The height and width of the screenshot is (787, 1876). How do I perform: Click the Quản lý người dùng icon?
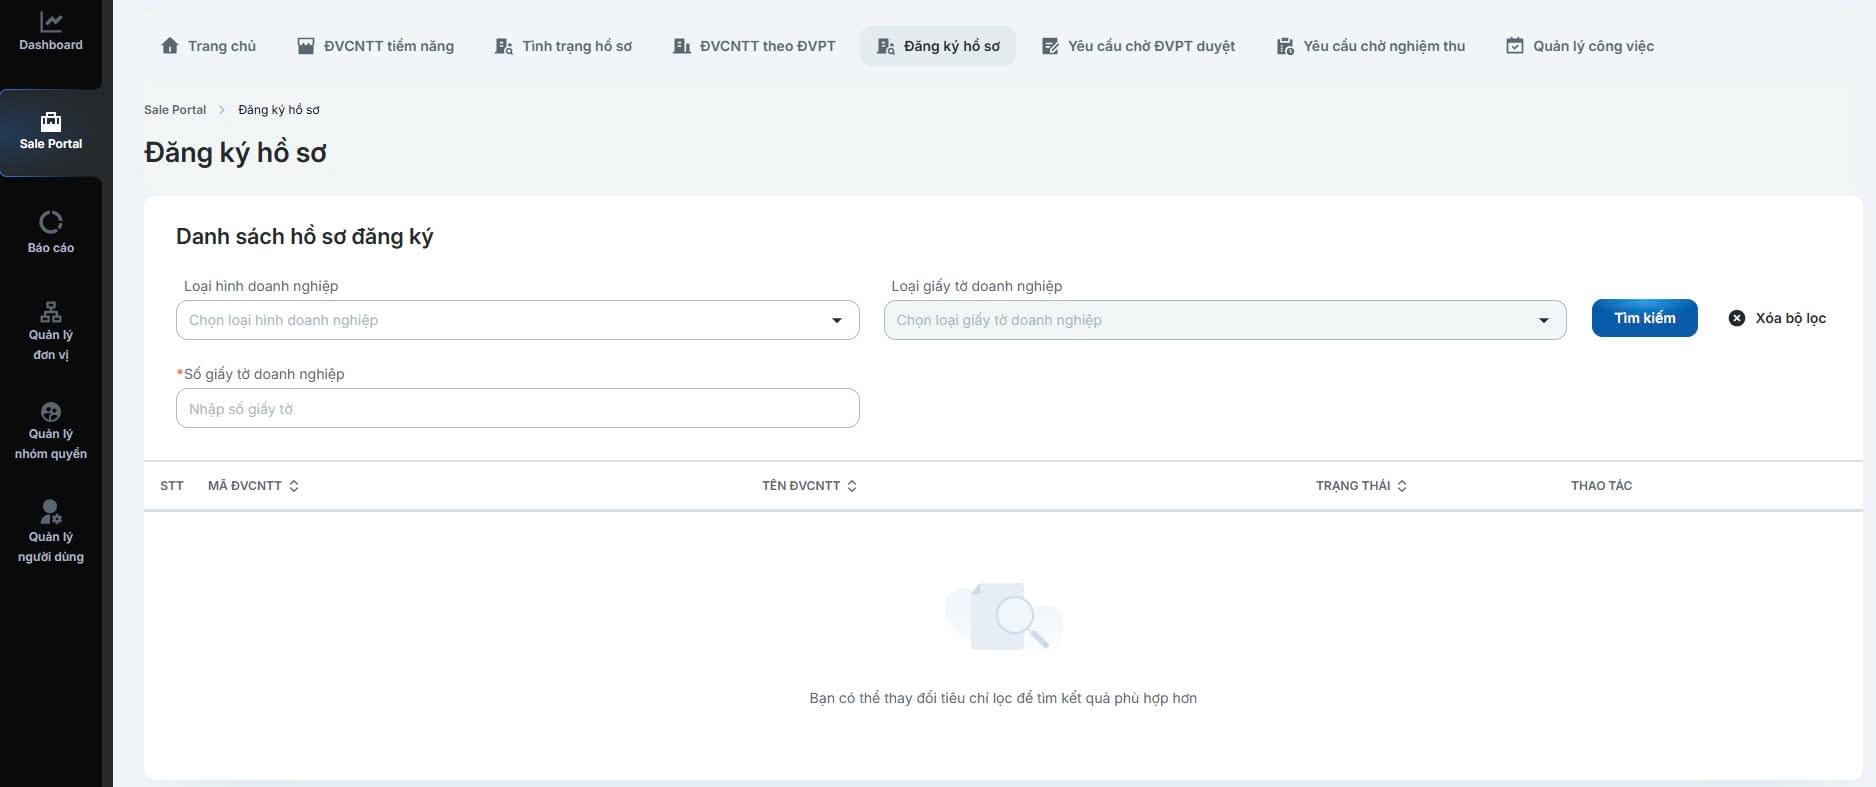(51, 512)
